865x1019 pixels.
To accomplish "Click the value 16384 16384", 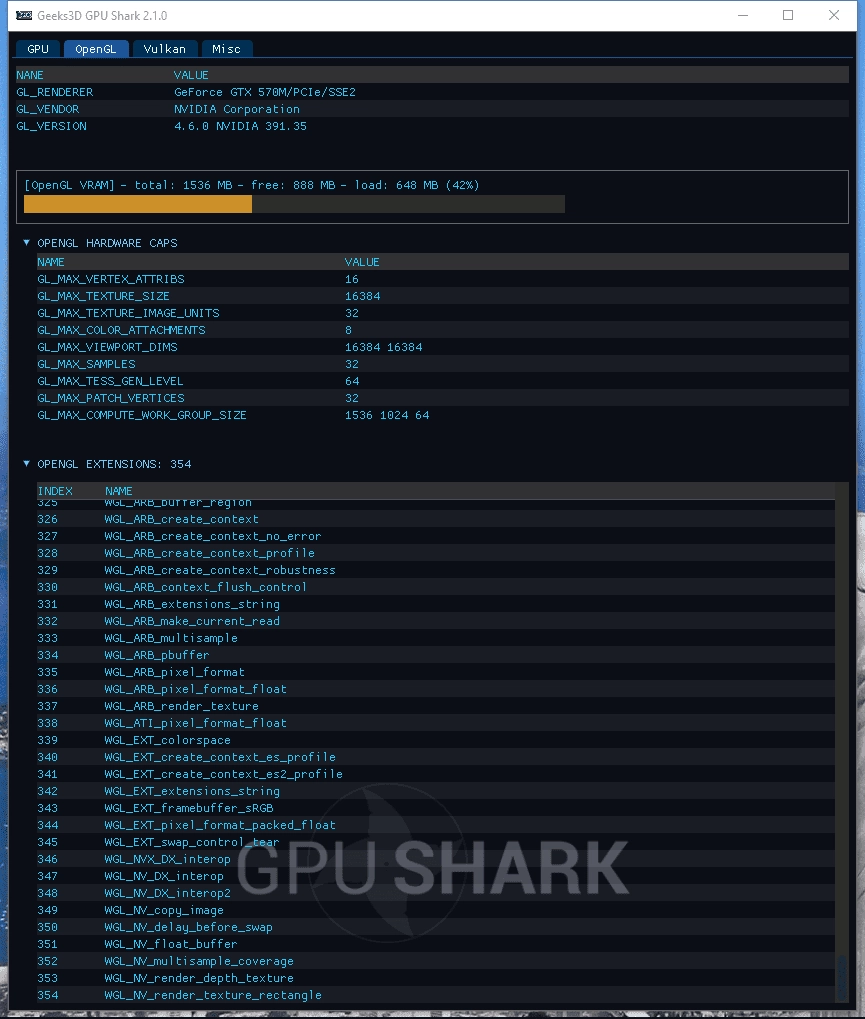I will 383,346.
